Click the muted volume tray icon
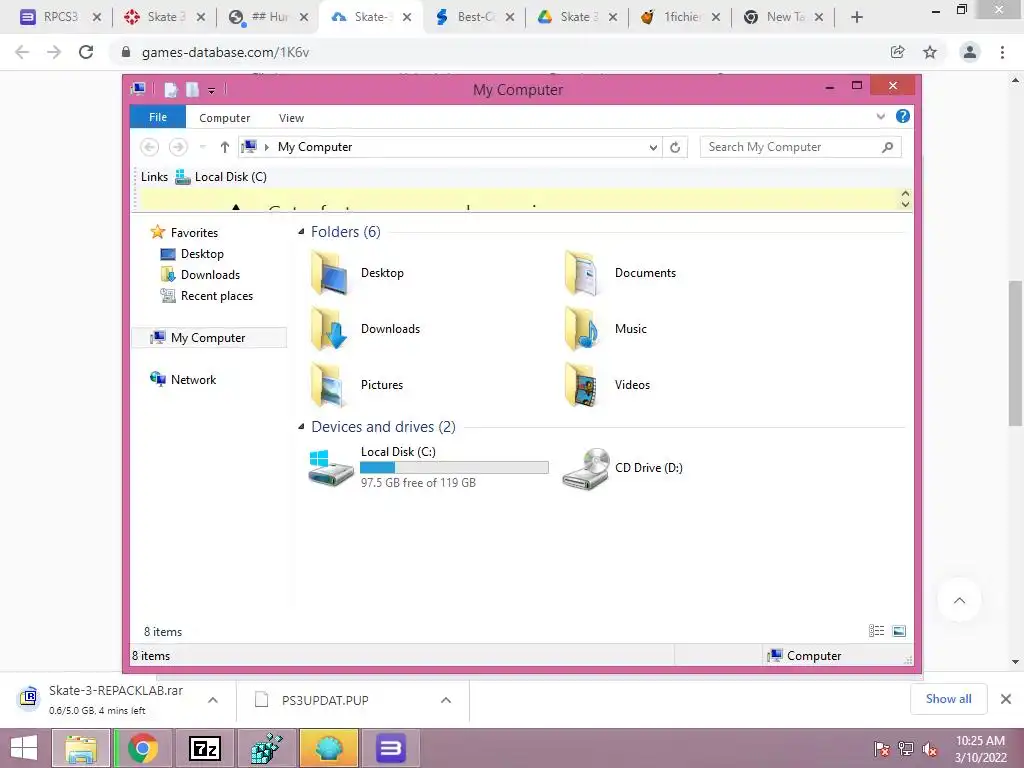The image size is (1024, 768). pos(930,749)
